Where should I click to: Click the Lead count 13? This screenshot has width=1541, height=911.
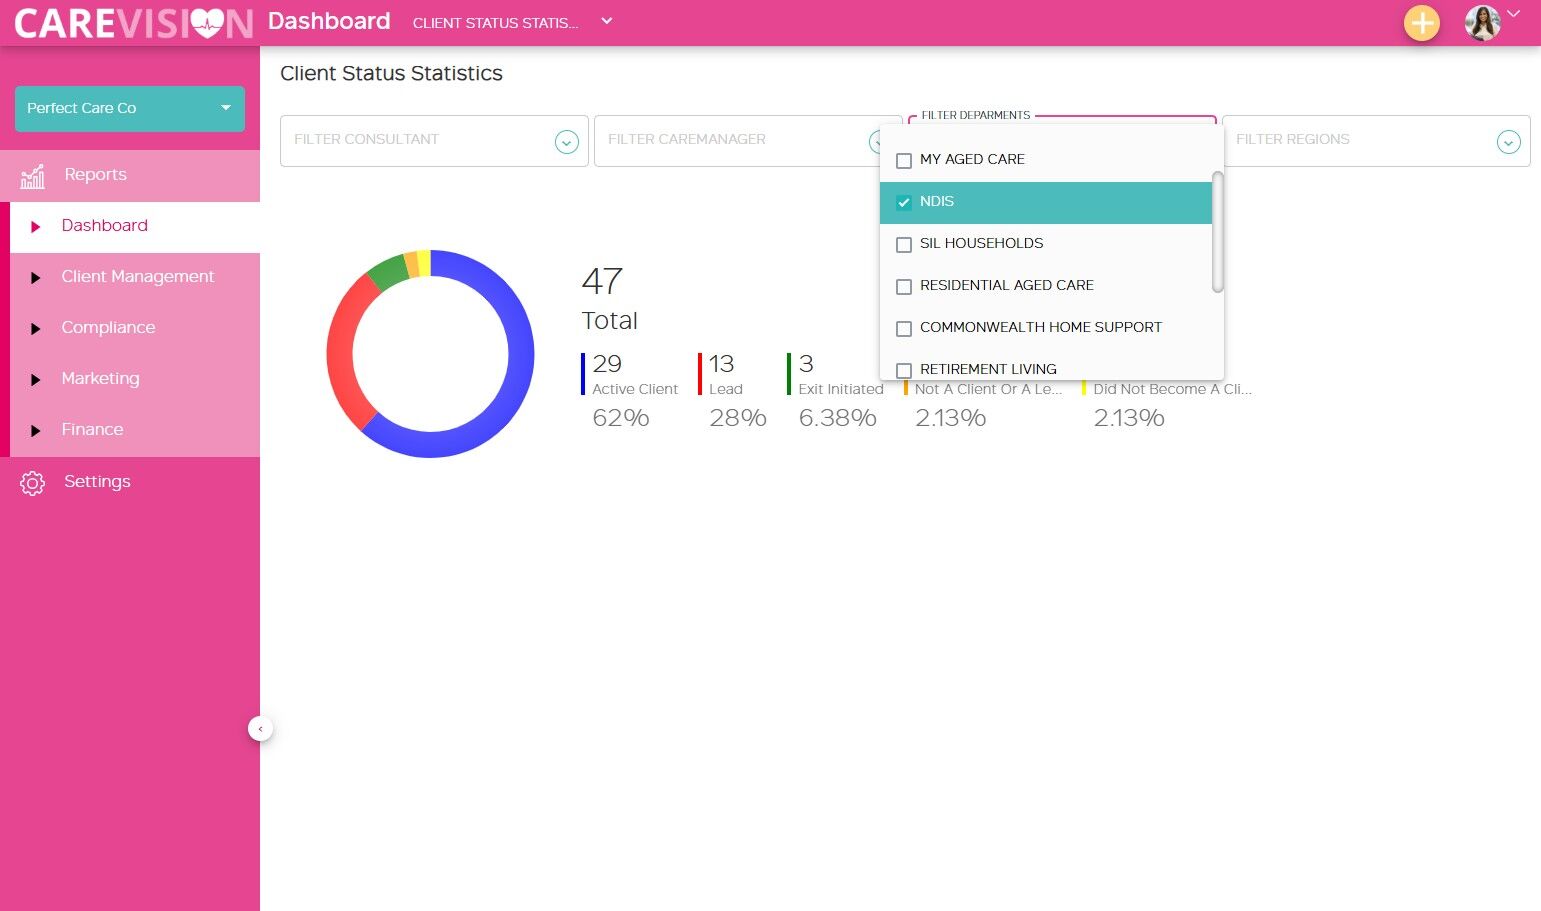722,364
